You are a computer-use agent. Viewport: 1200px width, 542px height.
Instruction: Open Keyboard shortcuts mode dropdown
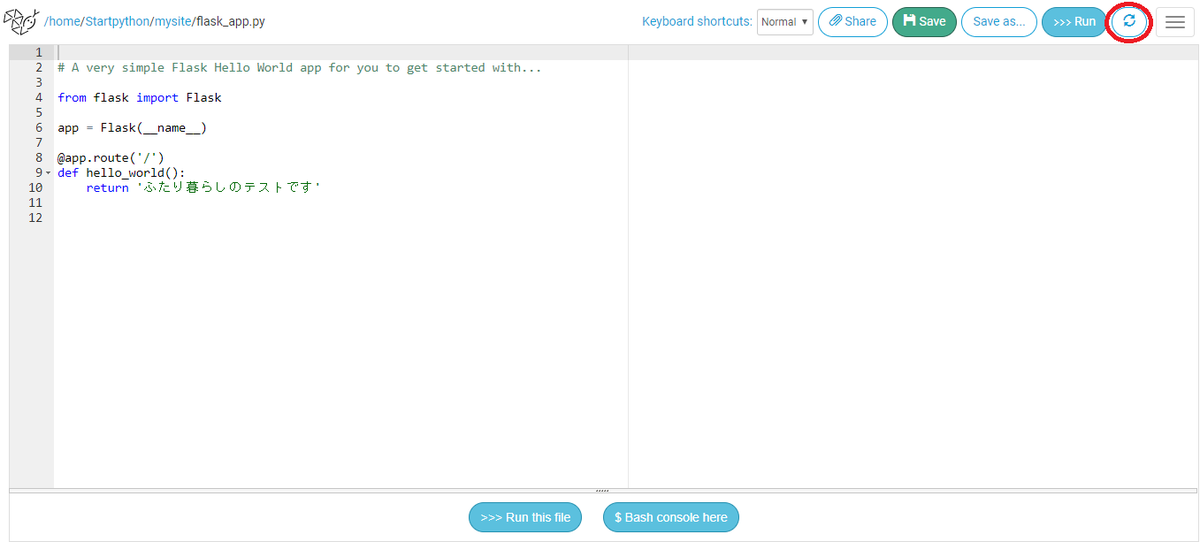[x=785, y=22]
